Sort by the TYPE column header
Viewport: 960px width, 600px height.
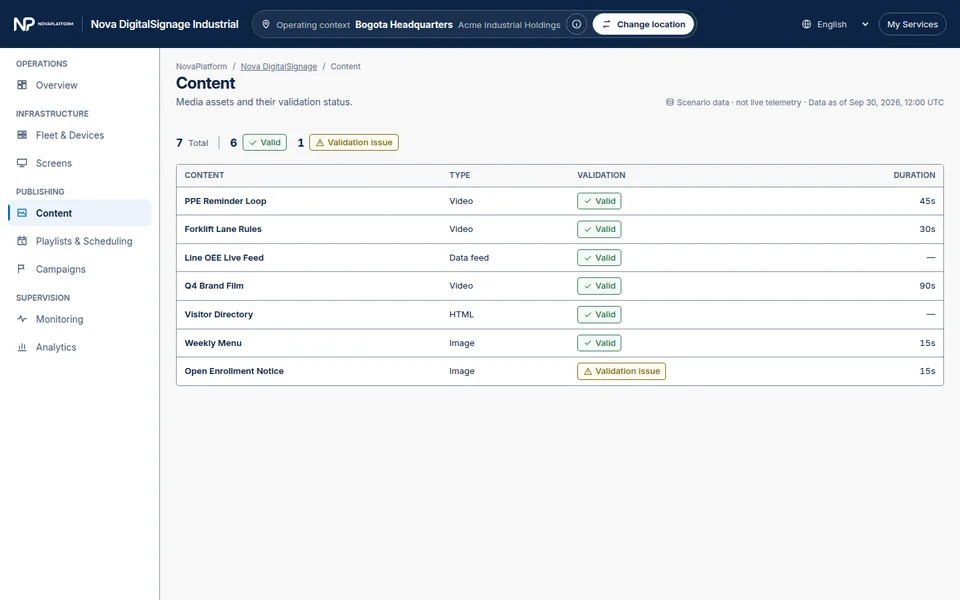pyautogui.click(x=460, y=175)
